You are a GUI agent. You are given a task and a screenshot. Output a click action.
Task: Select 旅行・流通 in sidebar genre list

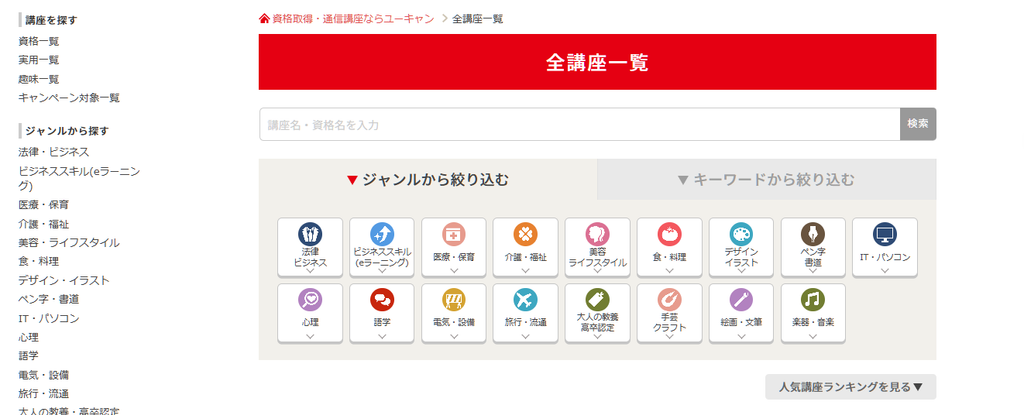pyautogui.click(x=44, y=394)
